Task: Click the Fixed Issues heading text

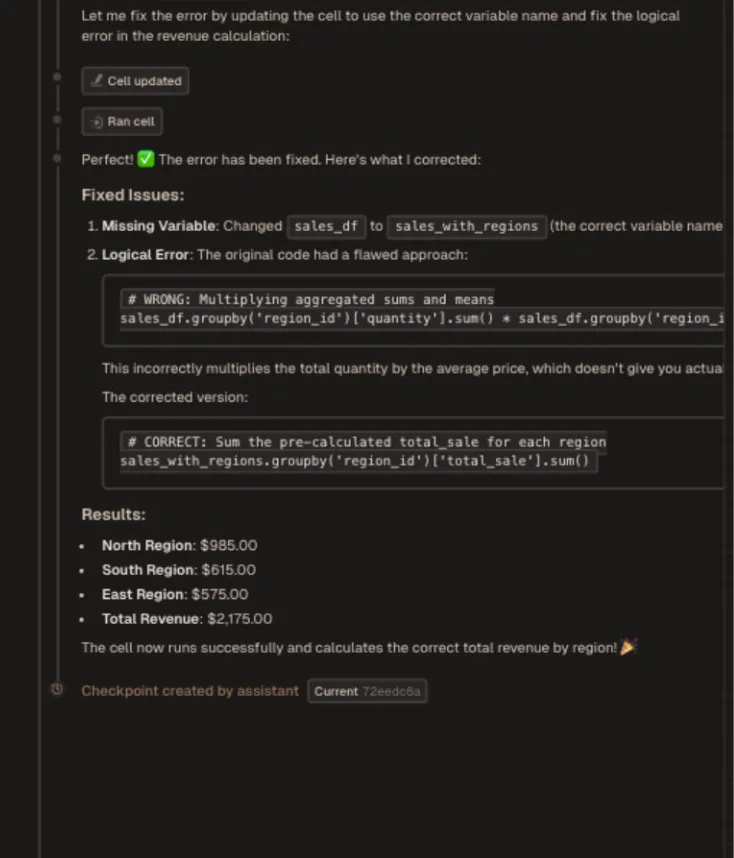Action: [x=131, y=195]
